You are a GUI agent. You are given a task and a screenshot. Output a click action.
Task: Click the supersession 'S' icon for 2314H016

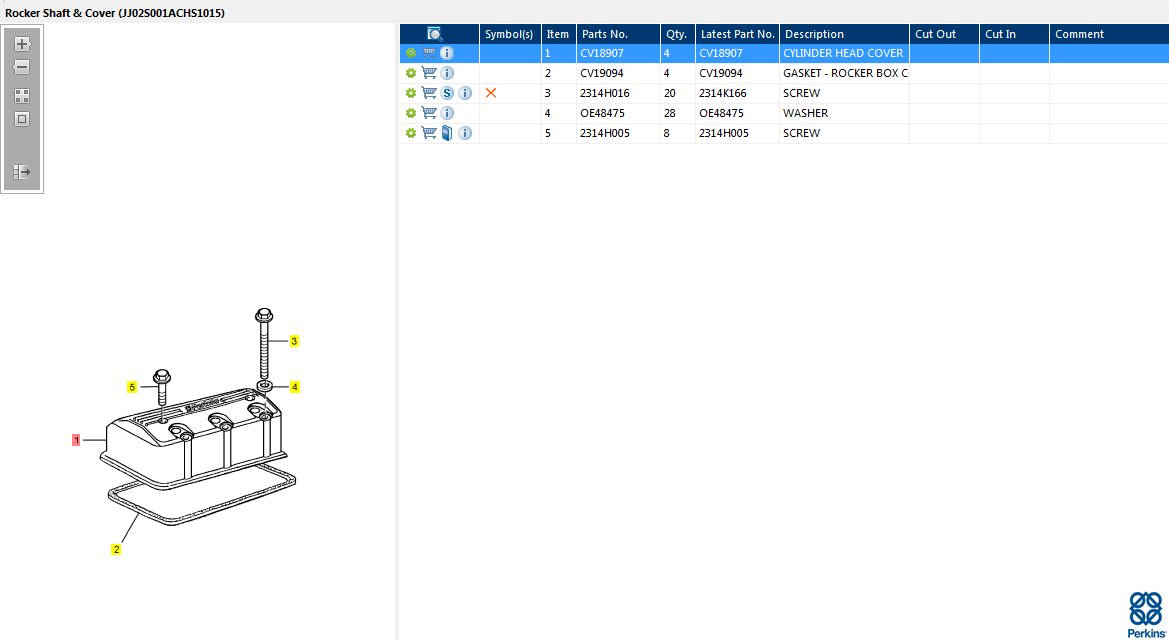click(448, 93)
